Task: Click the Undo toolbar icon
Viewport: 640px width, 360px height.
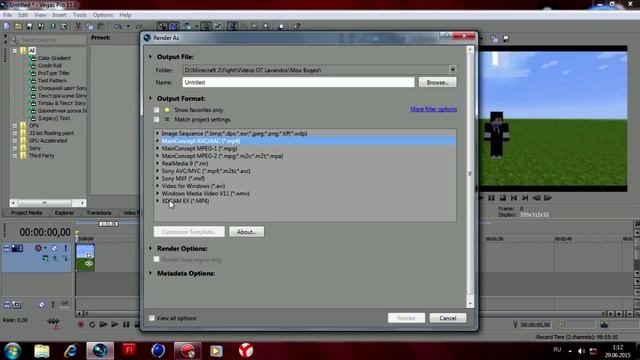Action: pos(118,27)
